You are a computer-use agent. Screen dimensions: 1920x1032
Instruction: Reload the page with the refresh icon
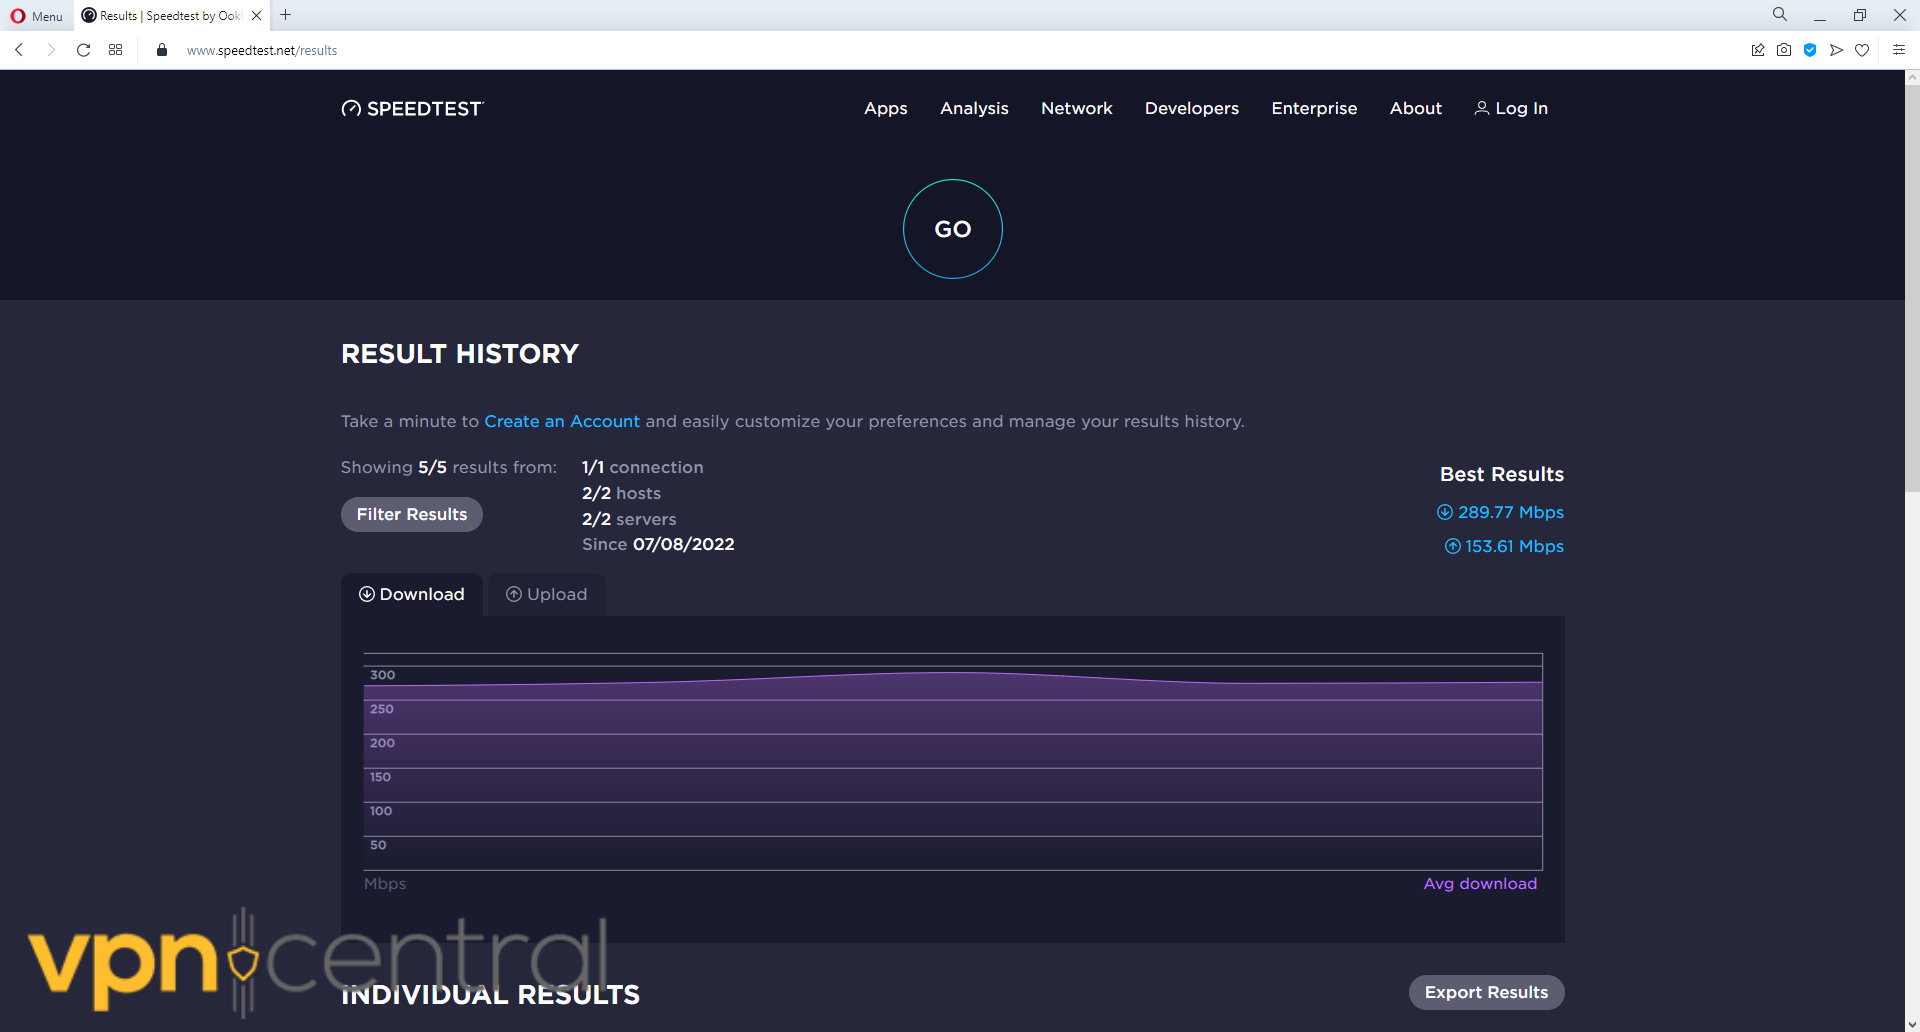click(x=84, y=50)
